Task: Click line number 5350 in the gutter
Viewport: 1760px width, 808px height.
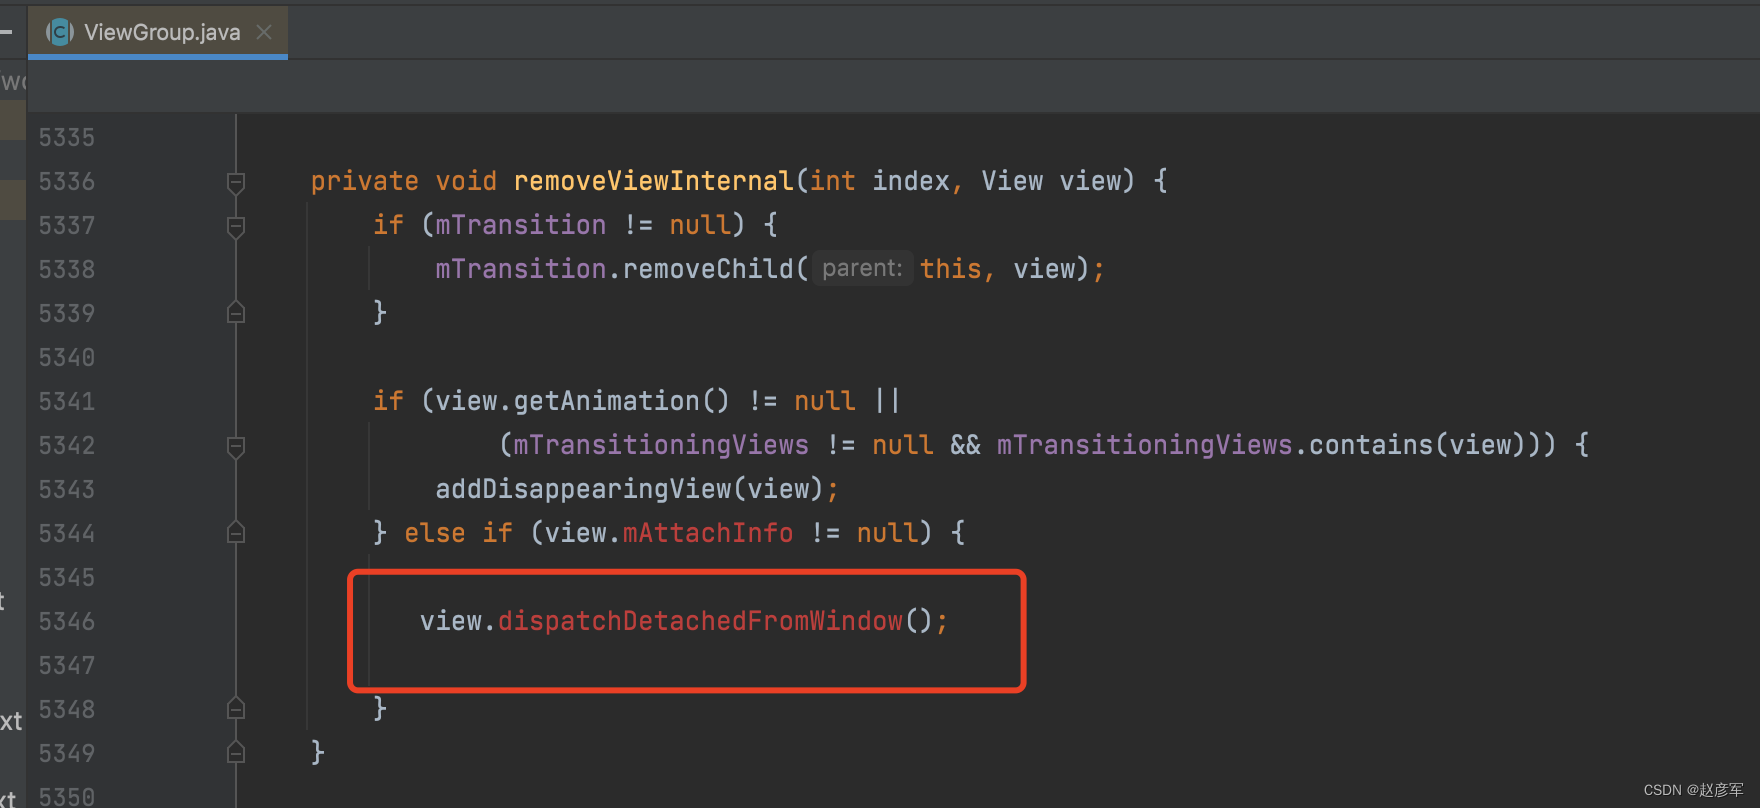Action: pyautogui.click(x=67, y=797)
